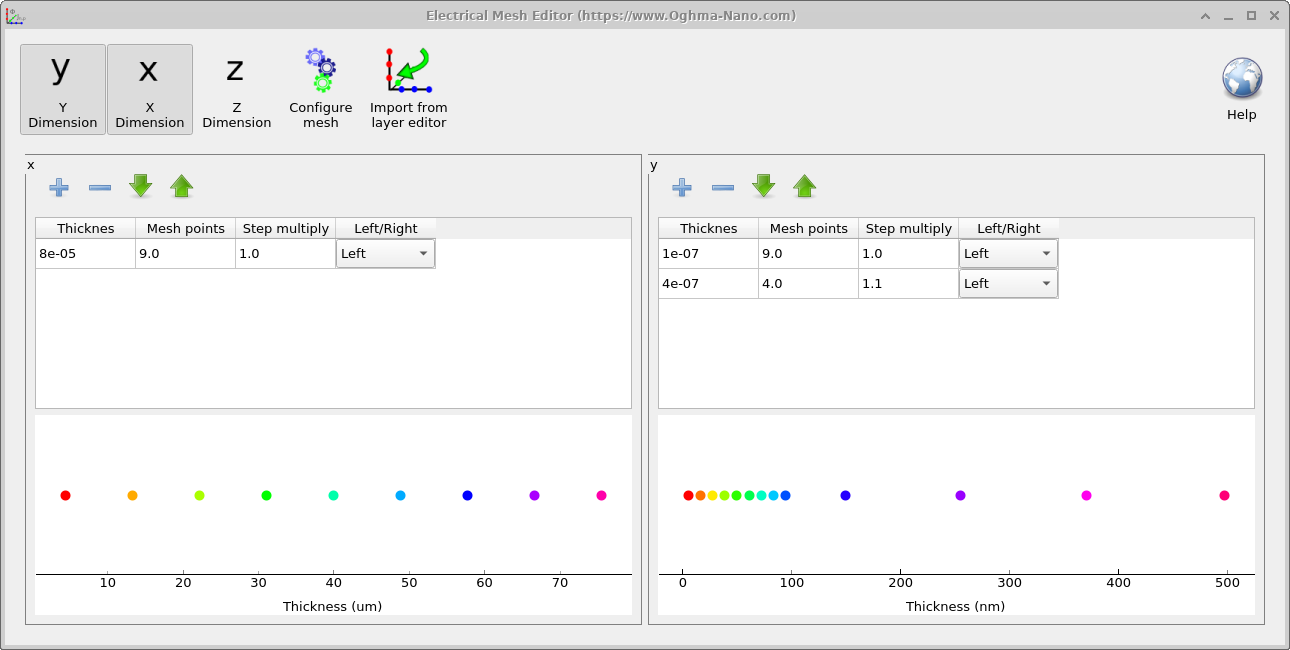The height and width of the screenshot is (650, 1290).
Task: Select the X Dimension button
Action: (149, 89)
